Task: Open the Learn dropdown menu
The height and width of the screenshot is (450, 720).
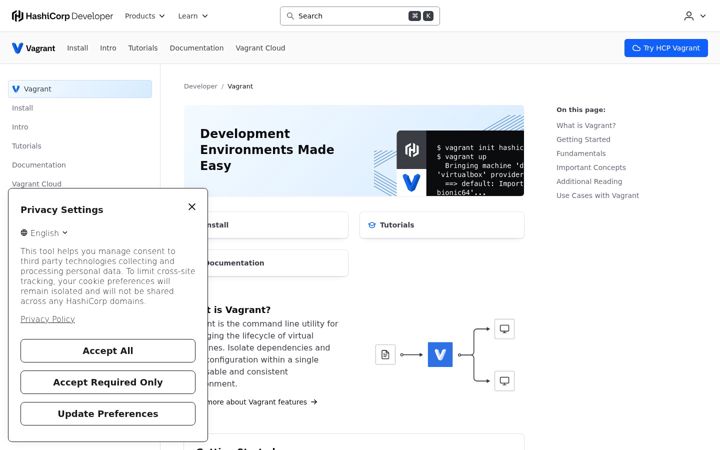Action: click(193, 16)
